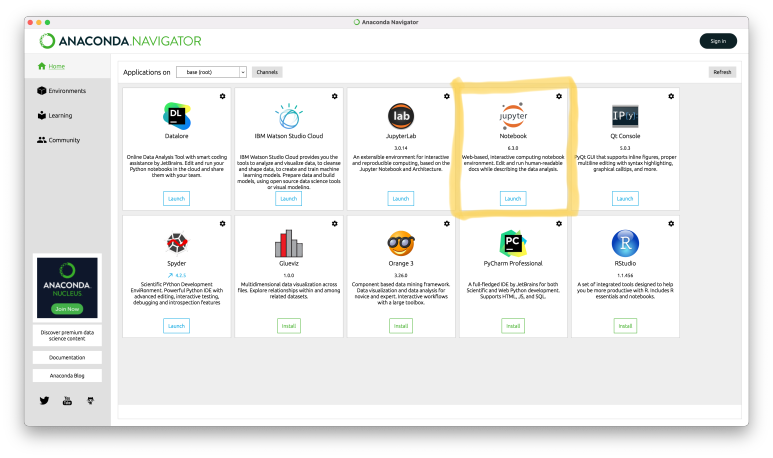Click the RStudio app icon
The height and width of the screenshot is (458, 773).
click(x=625, y=243)
